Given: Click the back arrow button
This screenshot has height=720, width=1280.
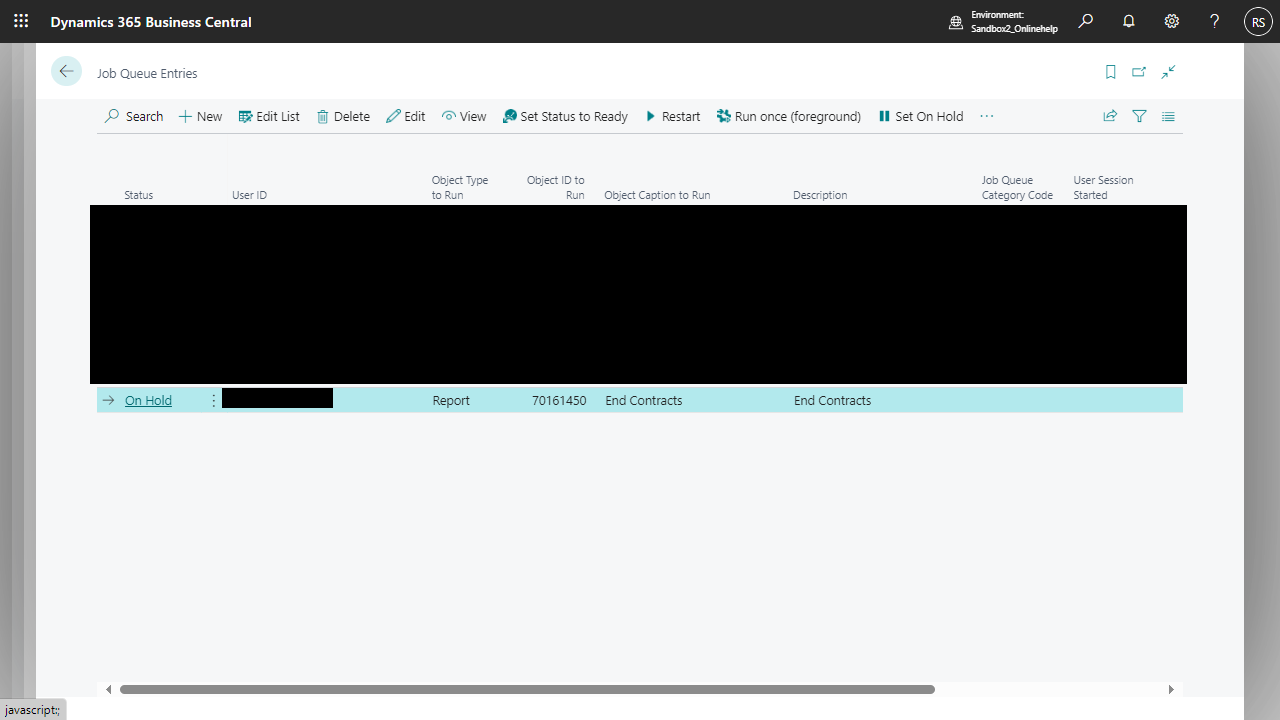Looking at the screenshot, I should tap(66, 71).
